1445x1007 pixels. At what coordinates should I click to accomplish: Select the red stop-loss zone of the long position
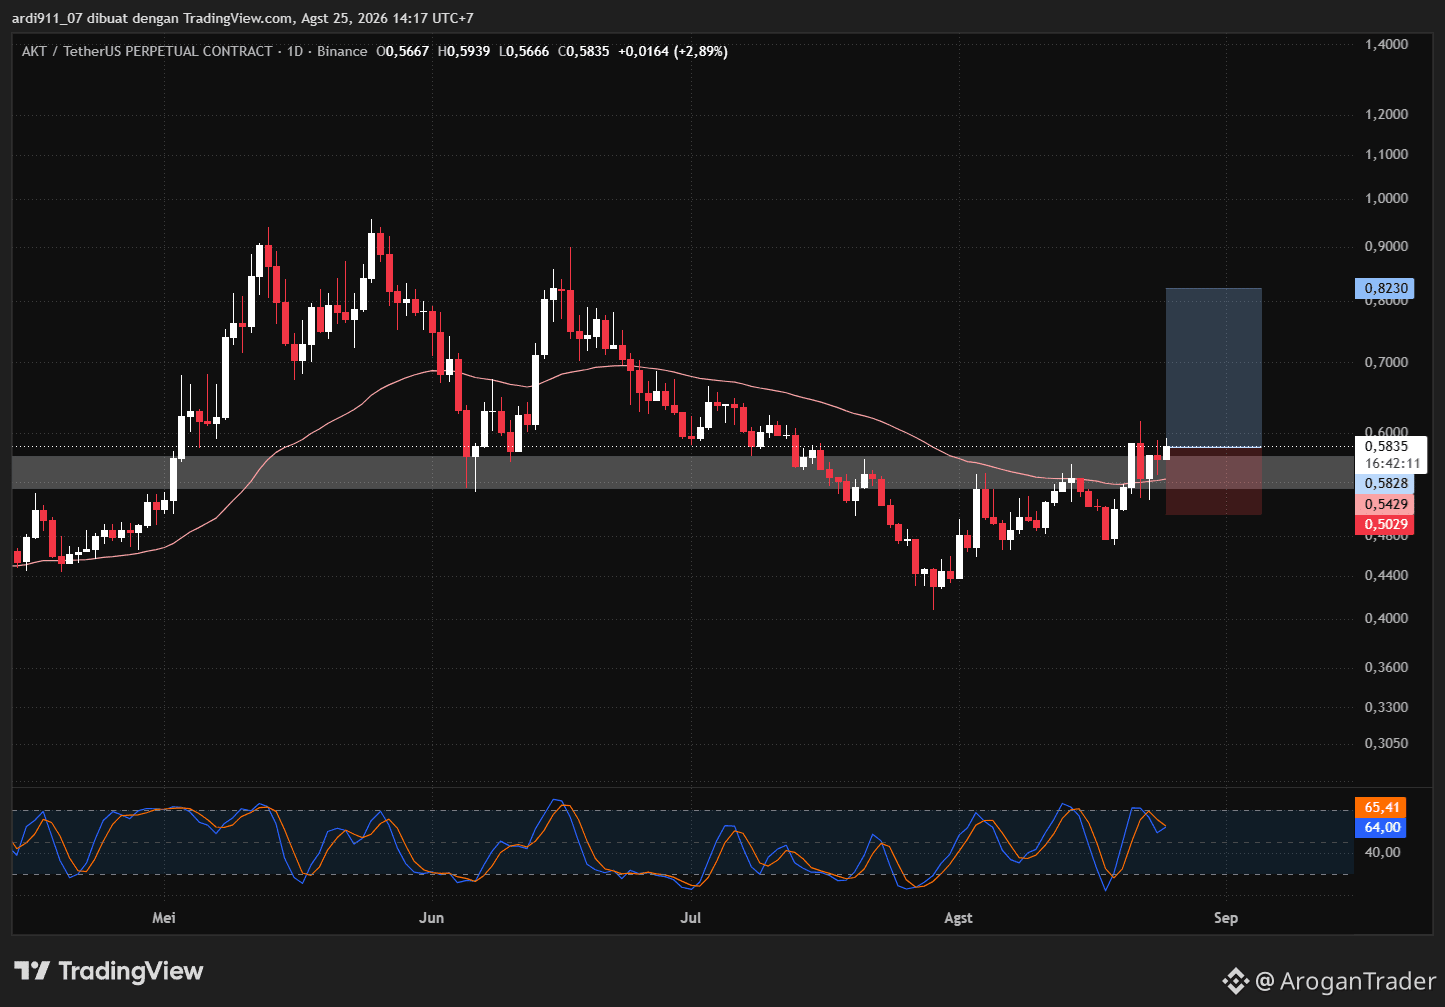coord(1213,481)
